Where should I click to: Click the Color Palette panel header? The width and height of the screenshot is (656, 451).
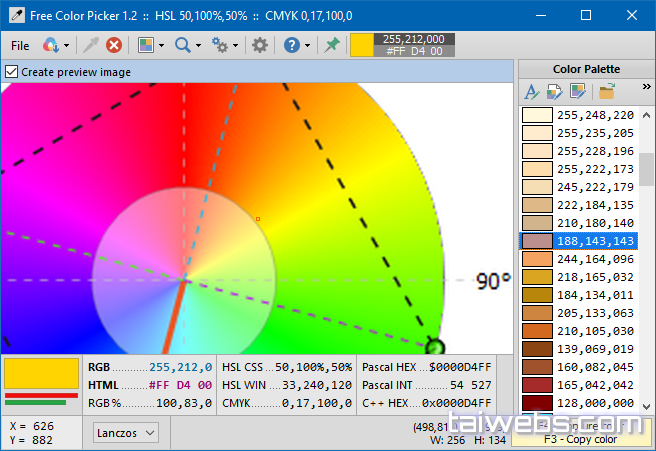586,69
